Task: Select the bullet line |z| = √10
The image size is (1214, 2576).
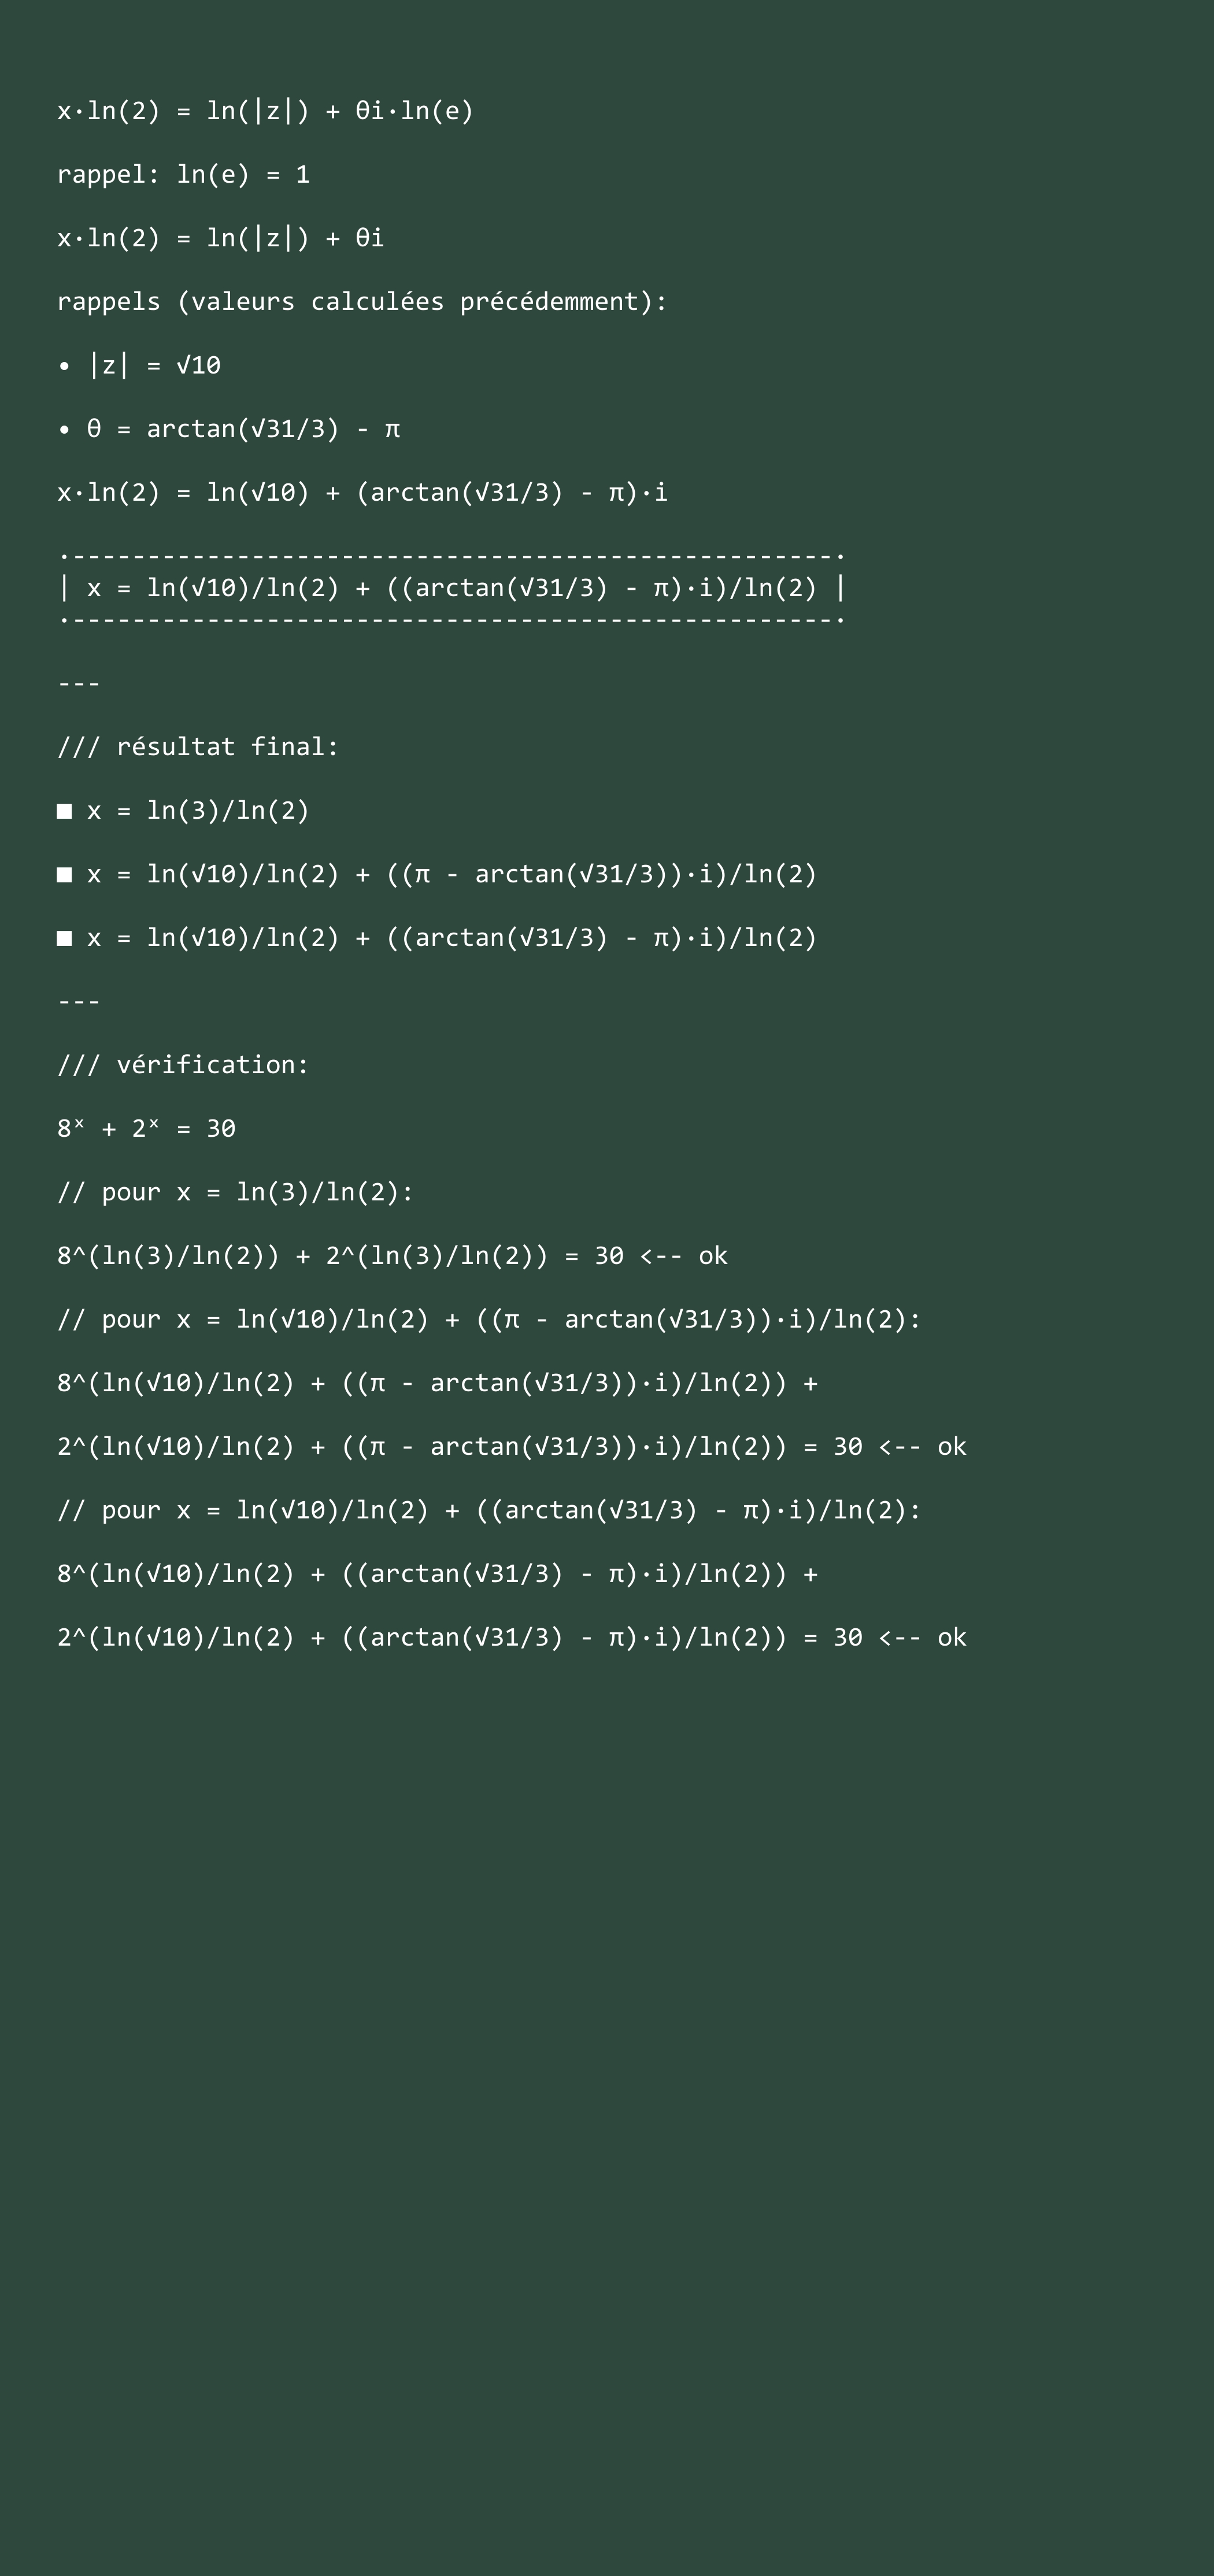Action: coord(139,366)
